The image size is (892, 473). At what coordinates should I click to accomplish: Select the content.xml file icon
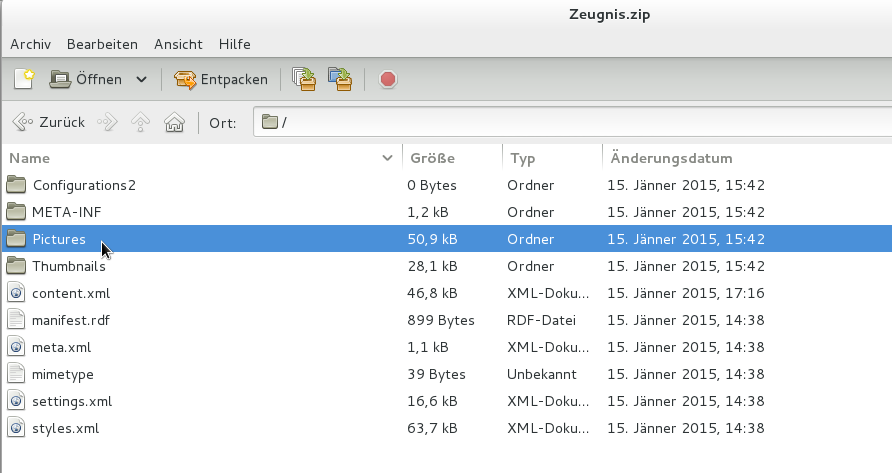[x=16, y=293]
